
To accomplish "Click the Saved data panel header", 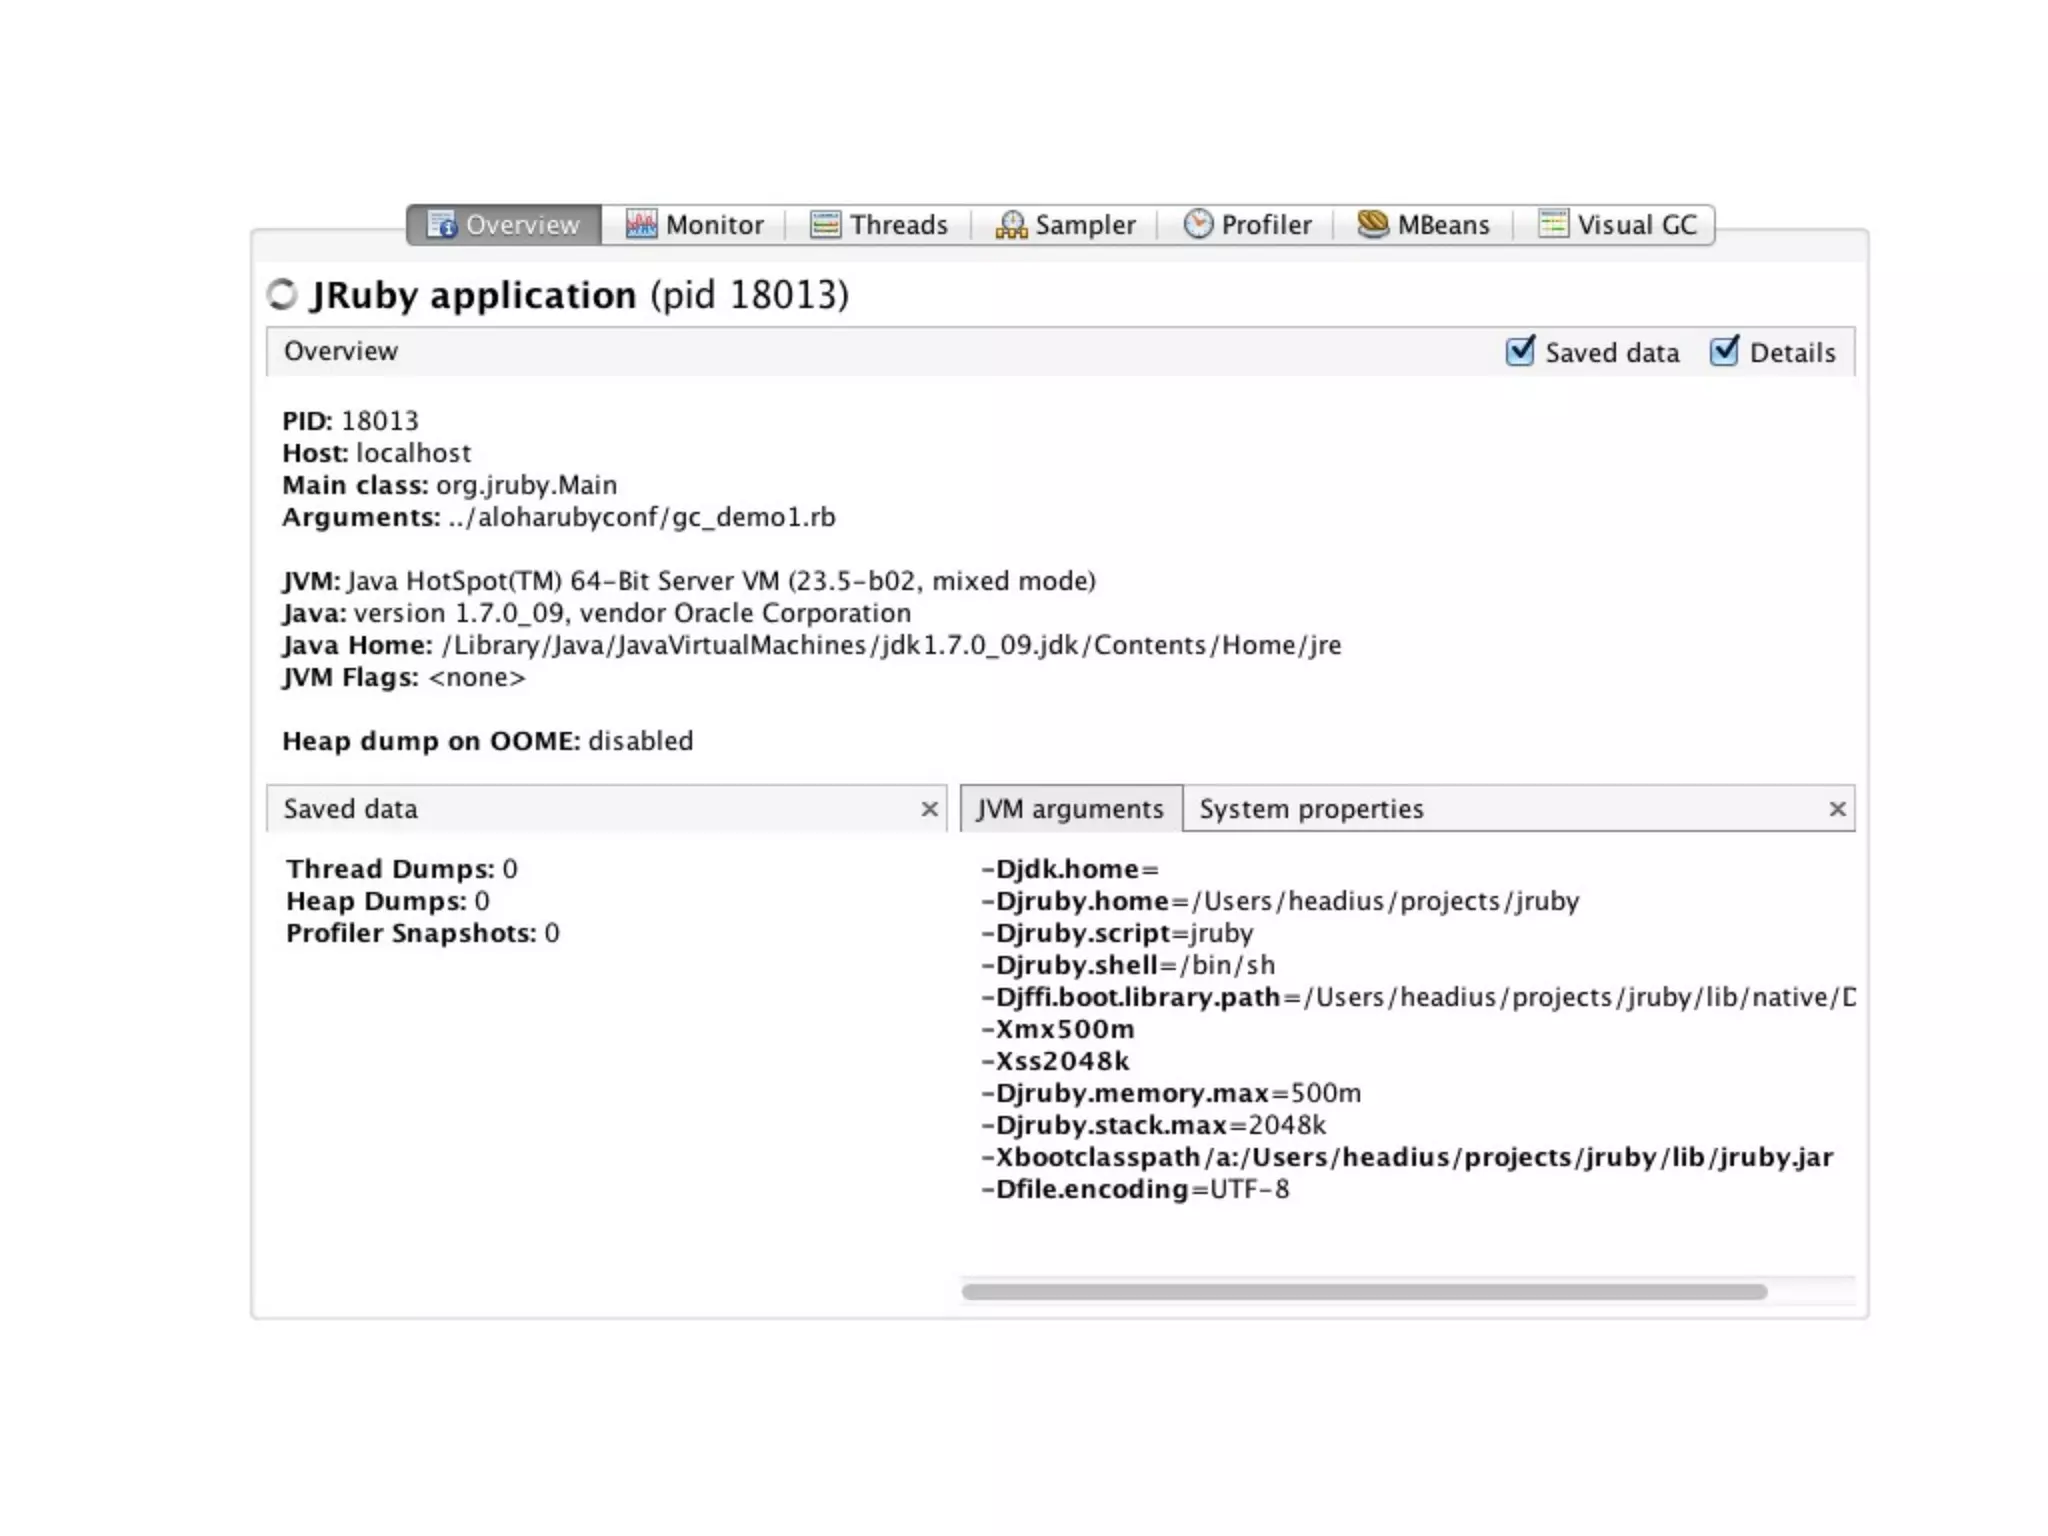I will pos(590,809).
